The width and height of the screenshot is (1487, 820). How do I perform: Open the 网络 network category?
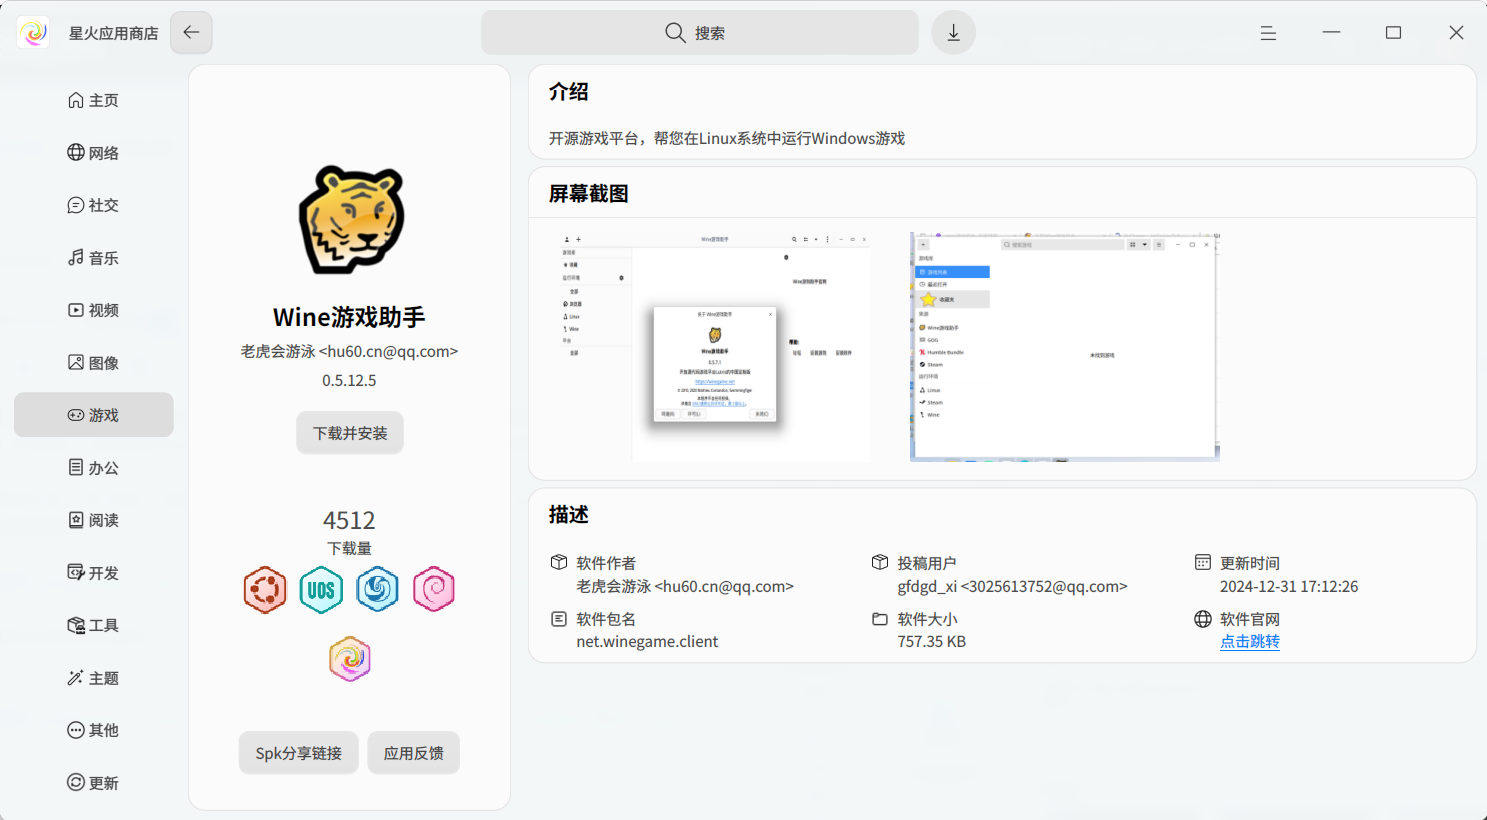click(94, 153)
